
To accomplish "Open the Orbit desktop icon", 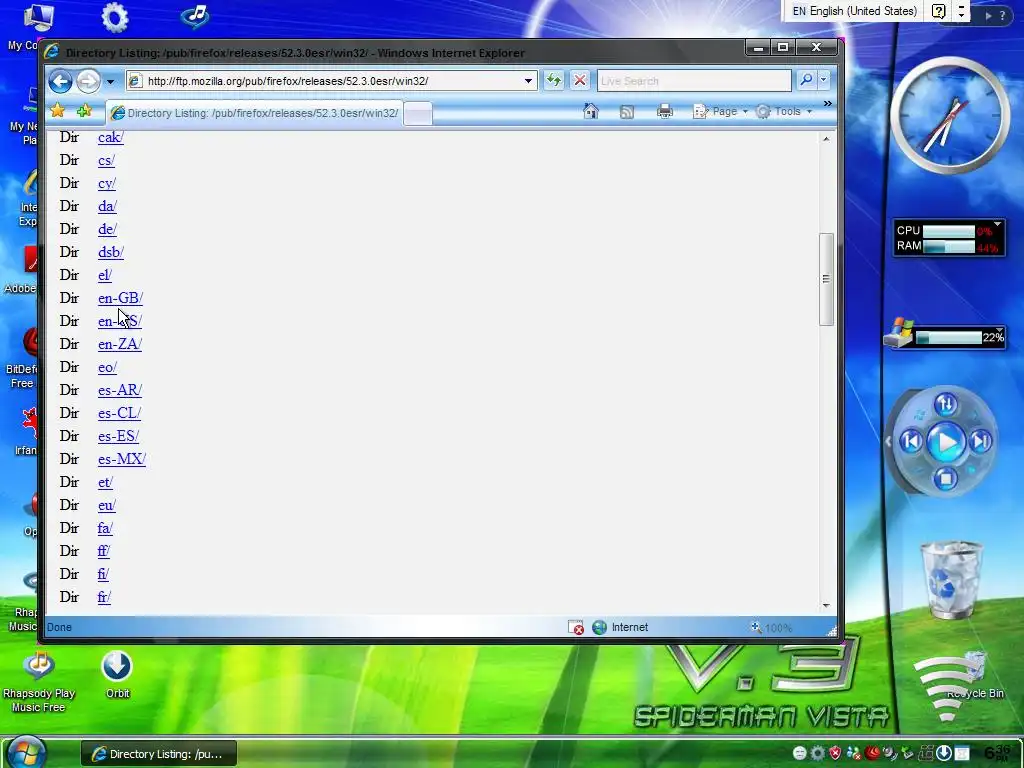I will coord(117,675).
